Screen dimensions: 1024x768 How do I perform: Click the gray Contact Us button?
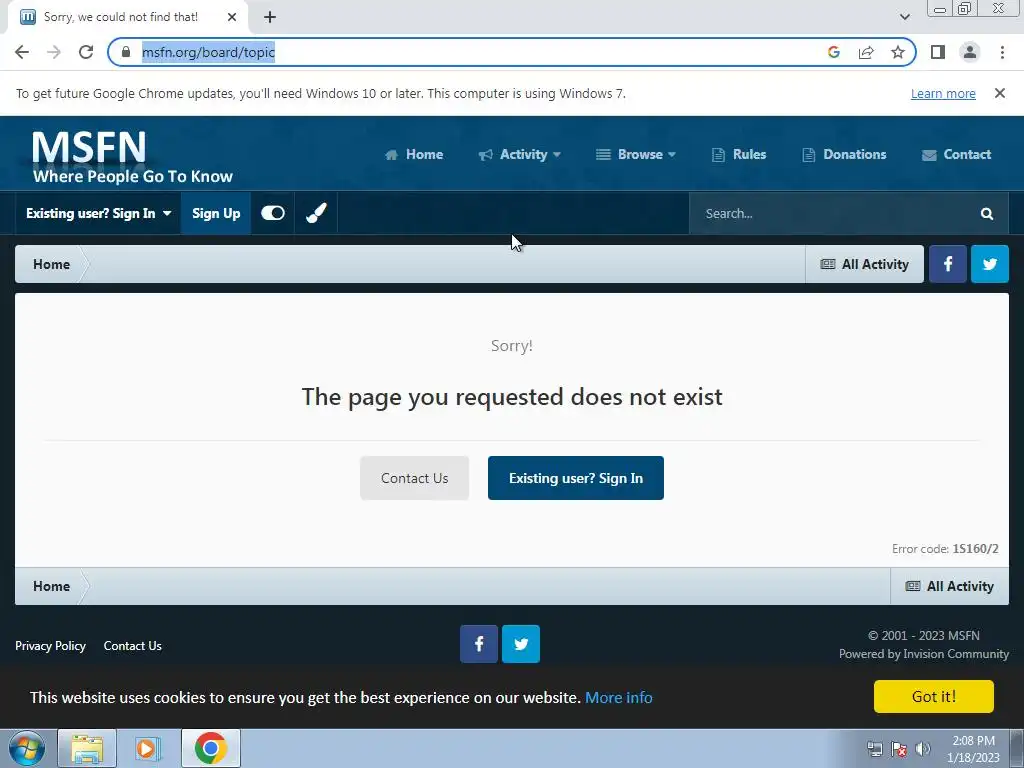415,479
